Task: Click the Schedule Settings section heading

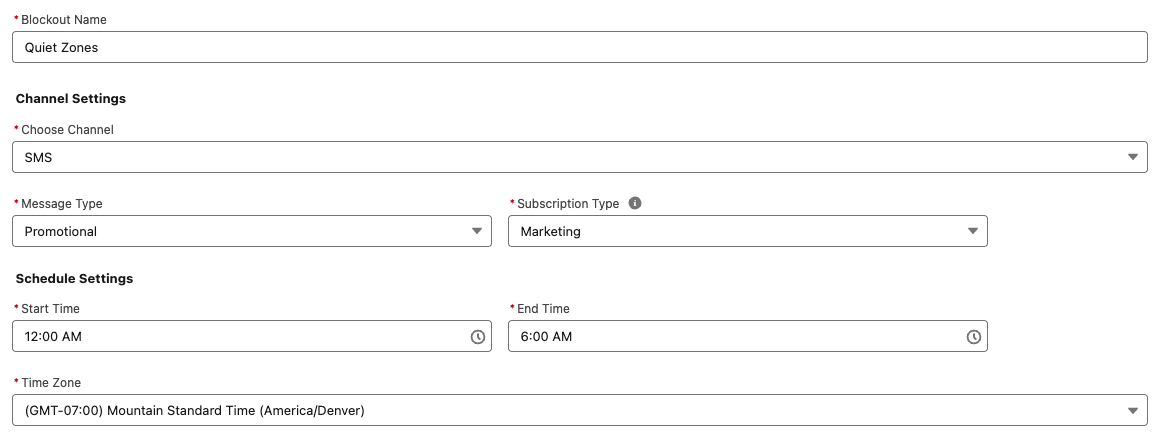Action: point(74,279)
